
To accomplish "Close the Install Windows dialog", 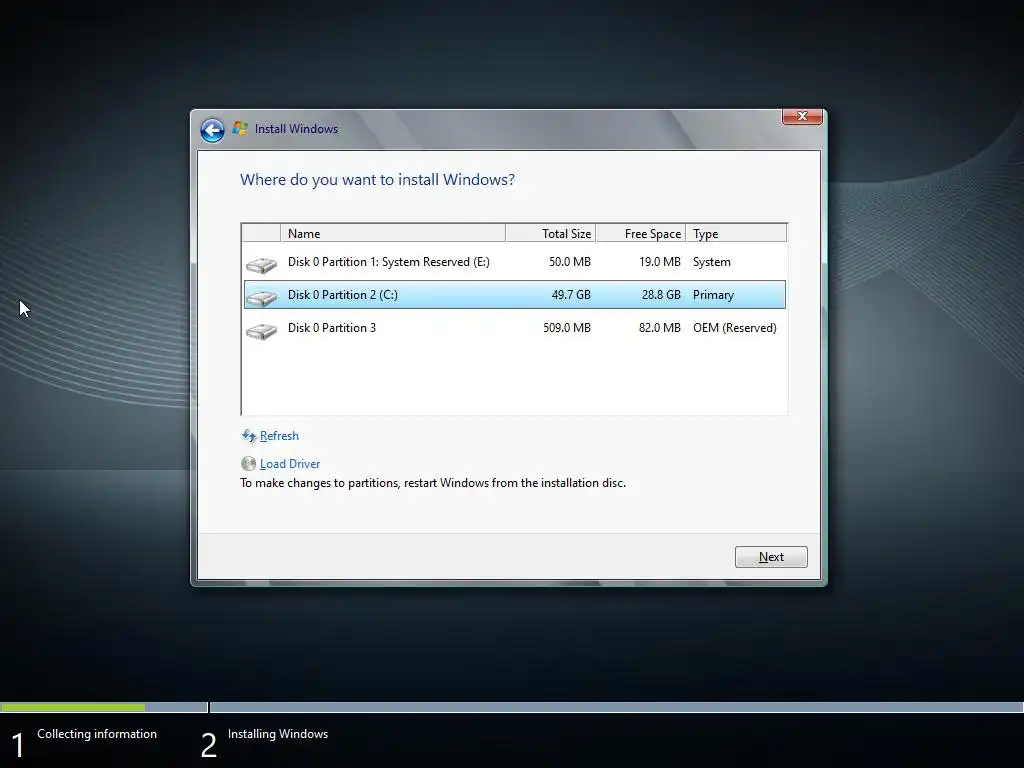I will 802,116.
